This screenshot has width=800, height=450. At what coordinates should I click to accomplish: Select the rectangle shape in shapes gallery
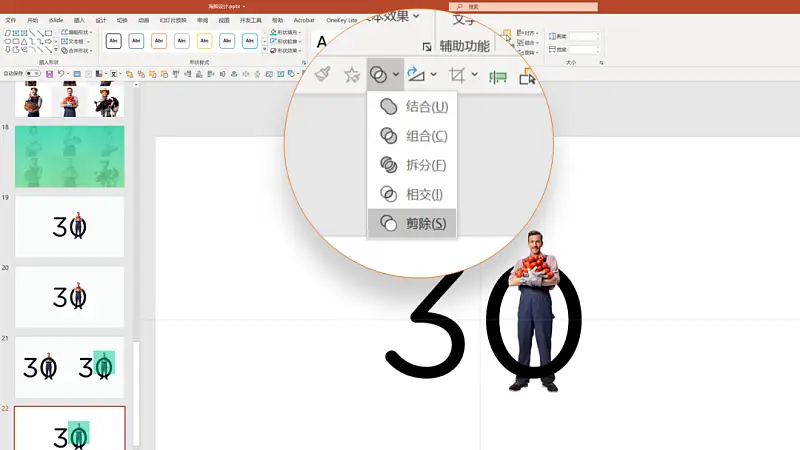coord(48,33)
